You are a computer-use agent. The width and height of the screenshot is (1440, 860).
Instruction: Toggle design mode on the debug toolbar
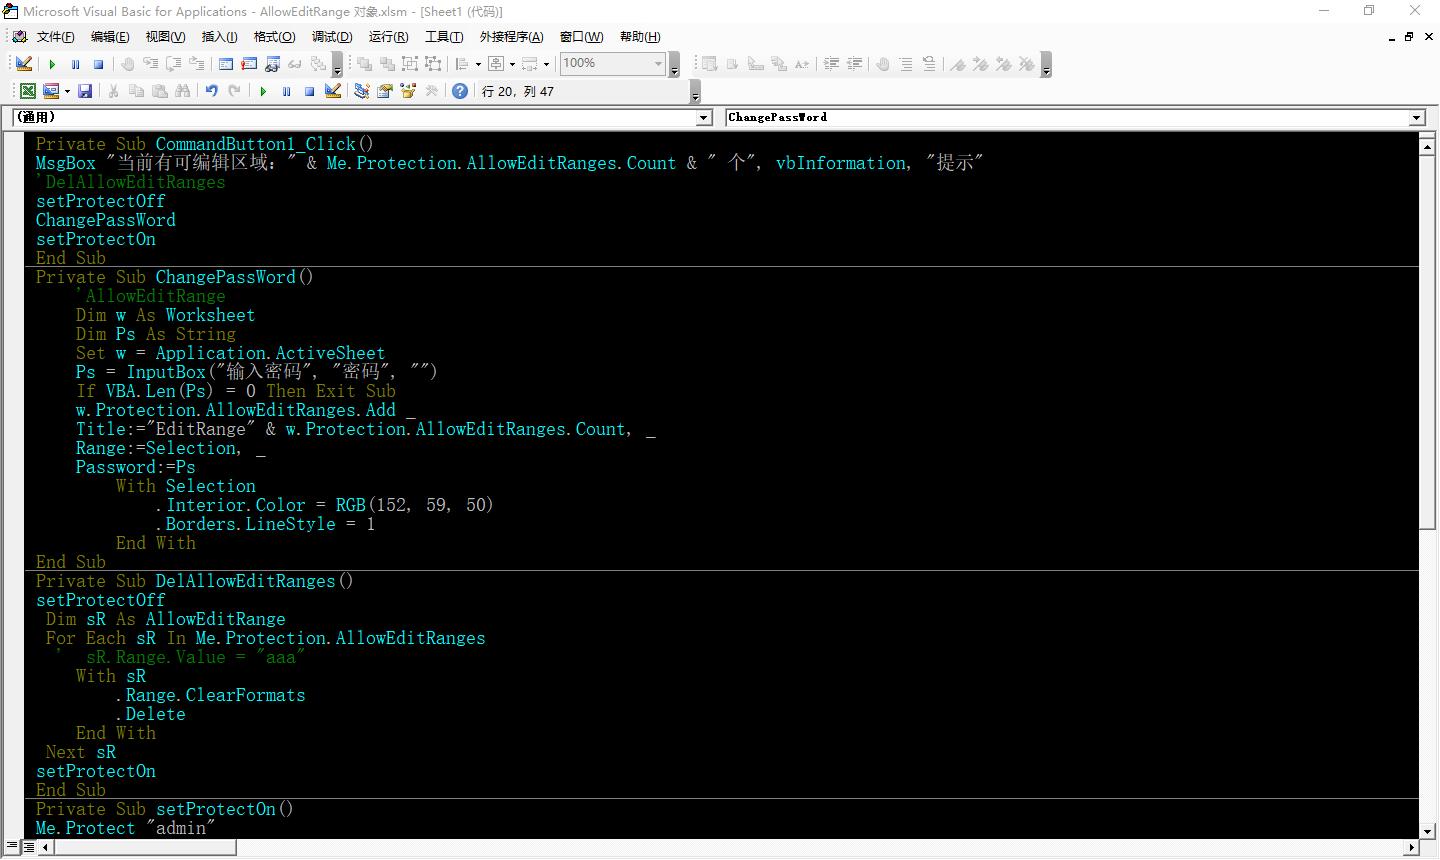click(x=24, y=64)
